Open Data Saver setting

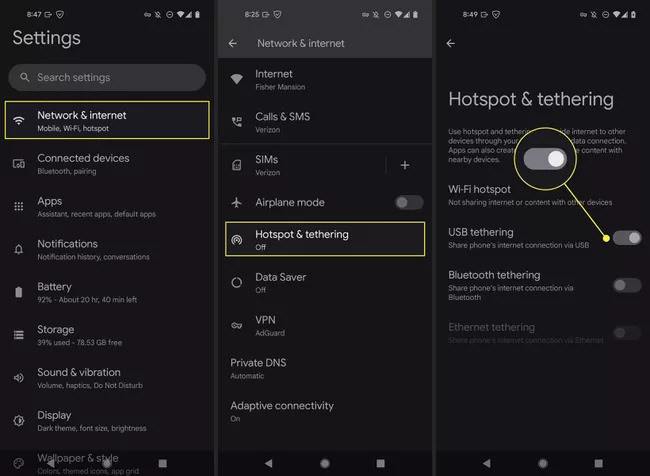pyautogui.click(x=325, y=282)
